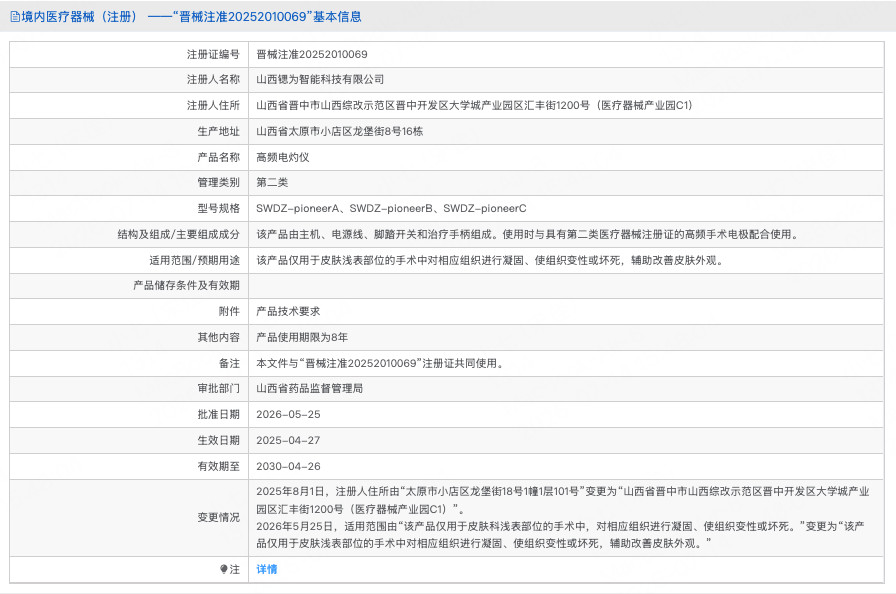Viewport: 896px width, 594px height.
Task: Select attachment value 产品技术要求
Action: coord(288,311)
